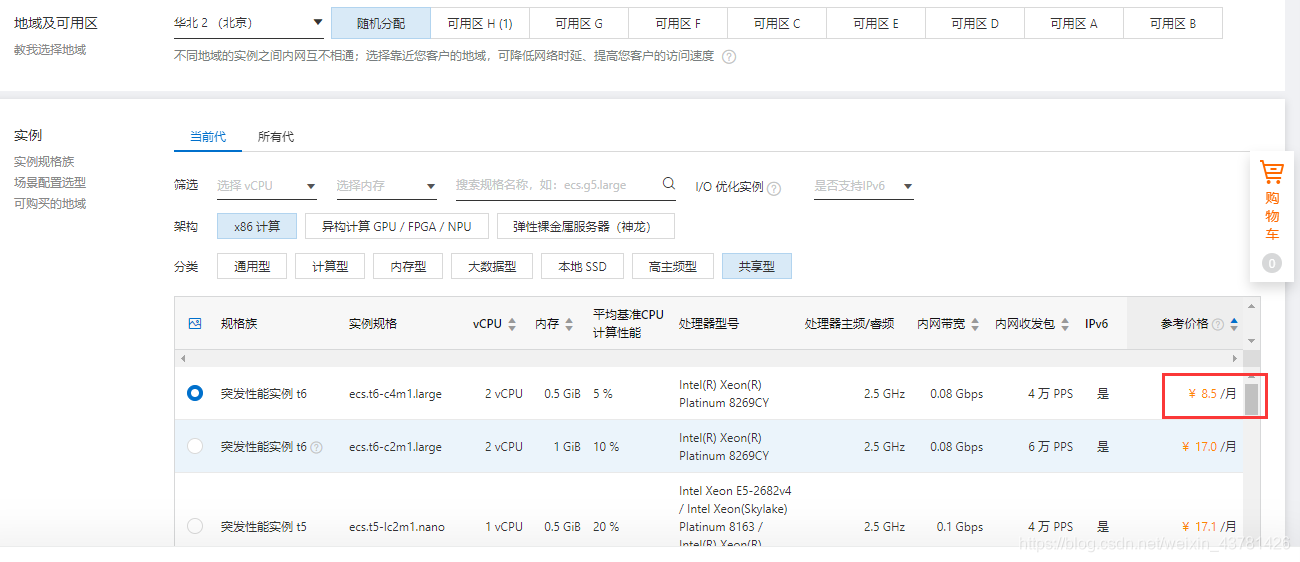Click the cart item count badge
Image resolution: width=1300 pixels, height=562 pixels.
point(1271,263)
